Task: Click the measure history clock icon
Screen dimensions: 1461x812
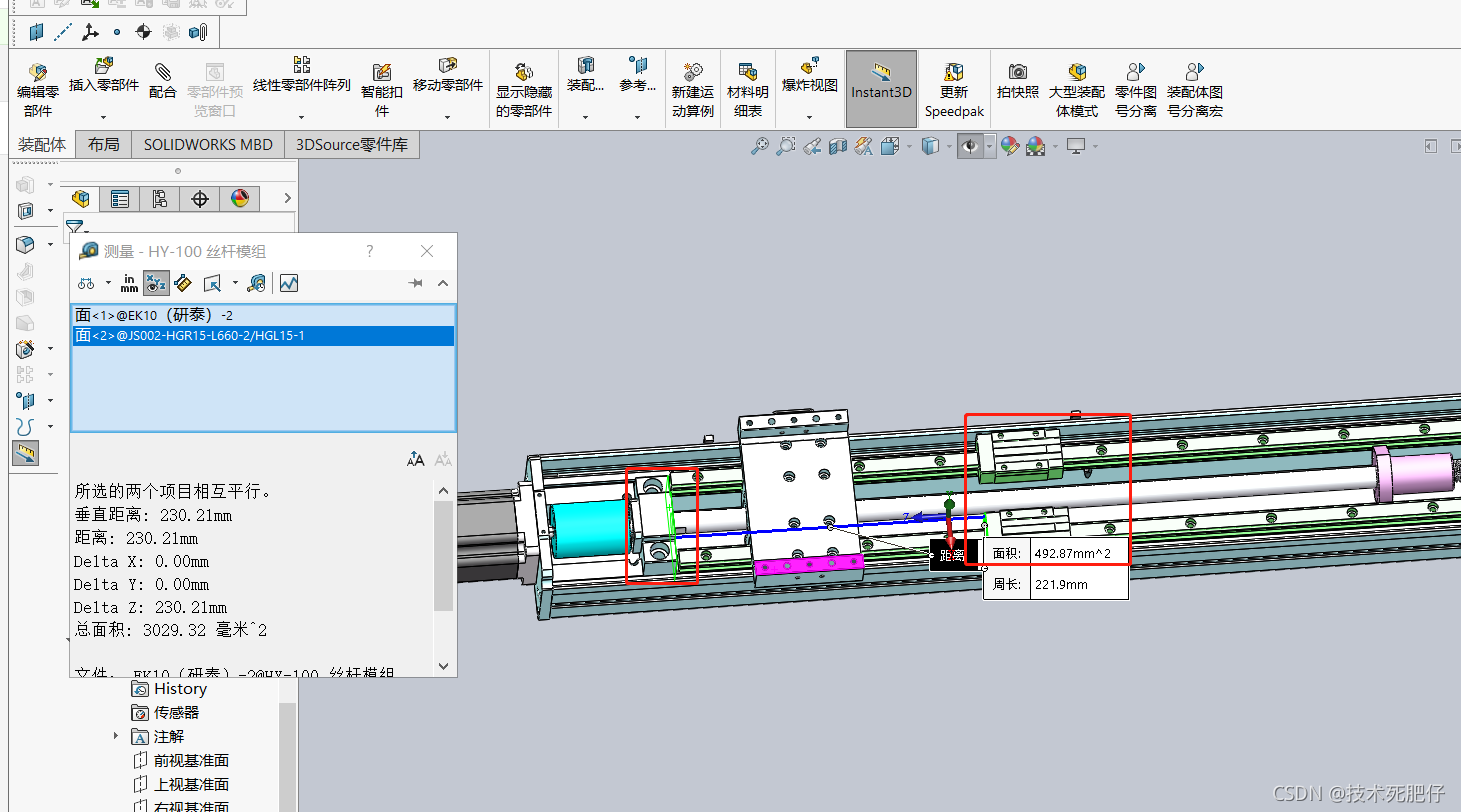Action: pyautogui.click(x=257, y=283)
